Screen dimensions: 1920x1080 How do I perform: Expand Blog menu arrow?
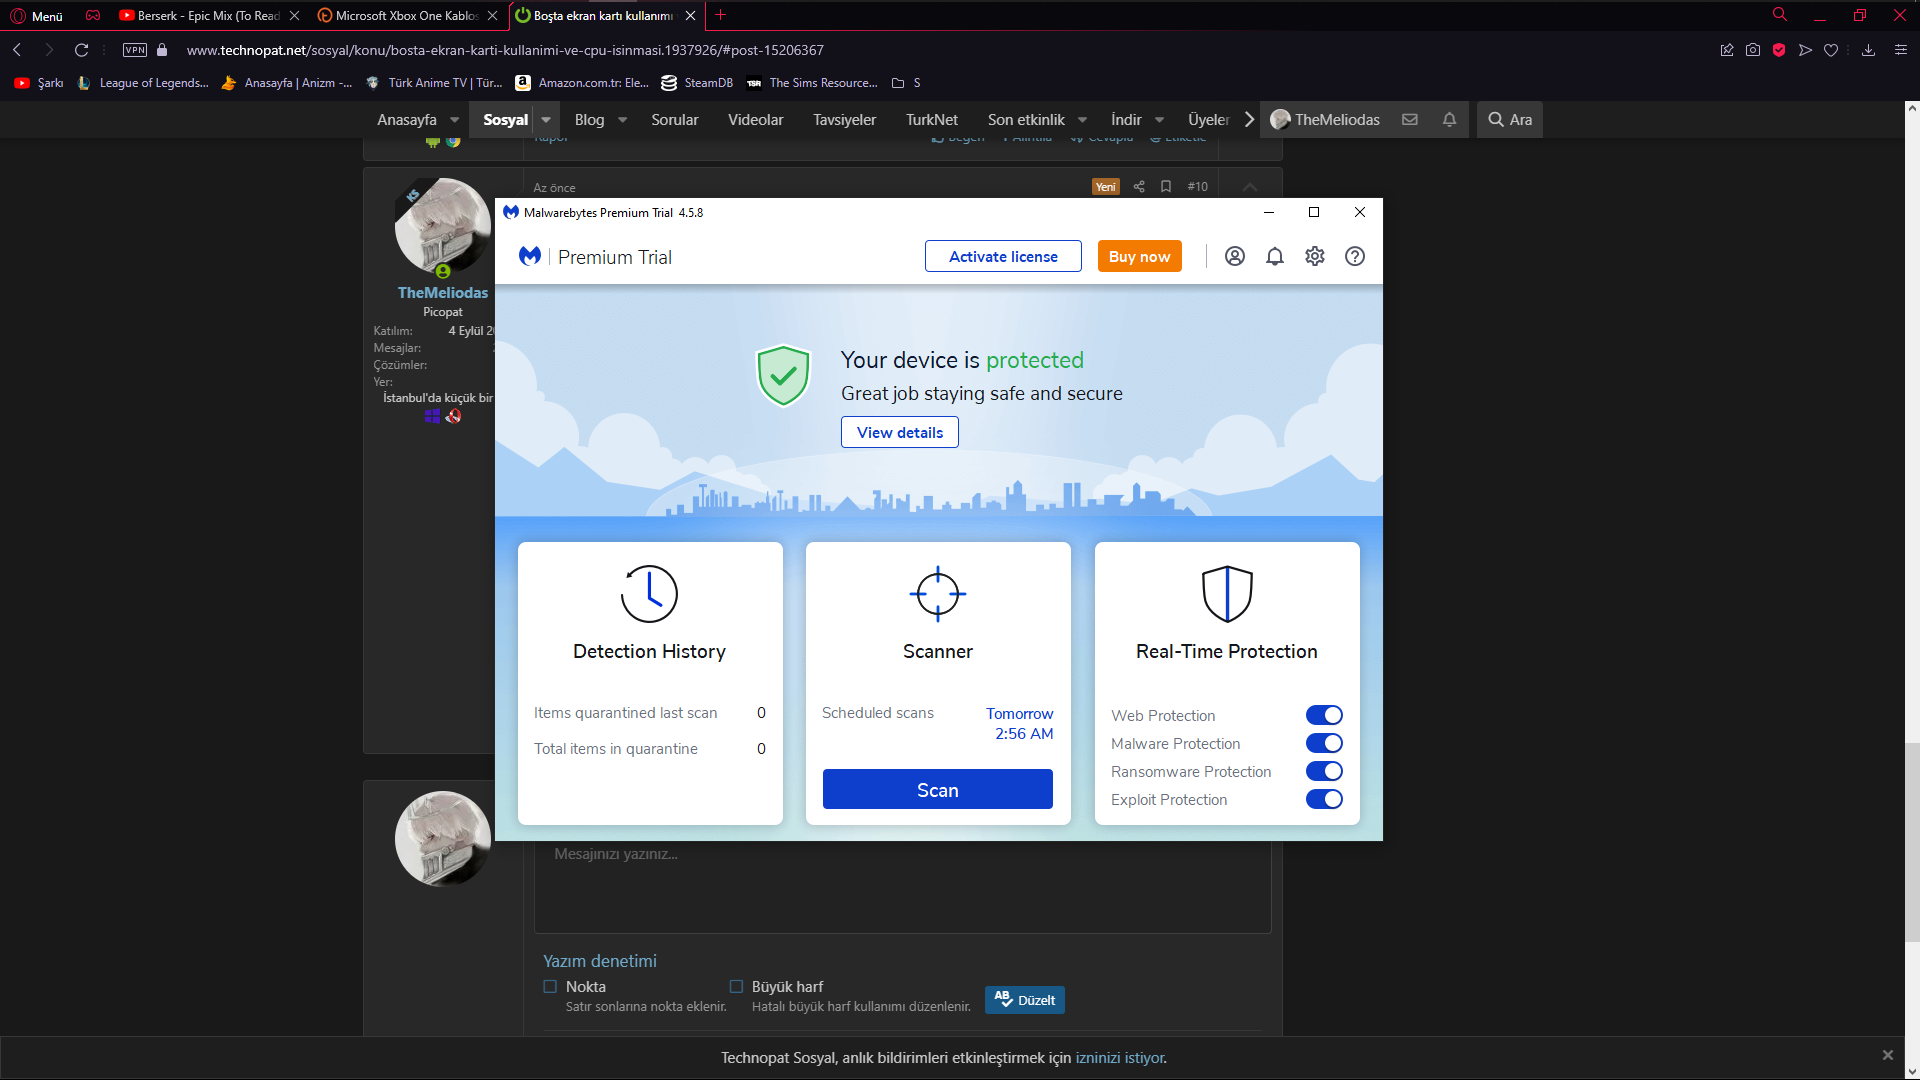[x=622, y=120]
